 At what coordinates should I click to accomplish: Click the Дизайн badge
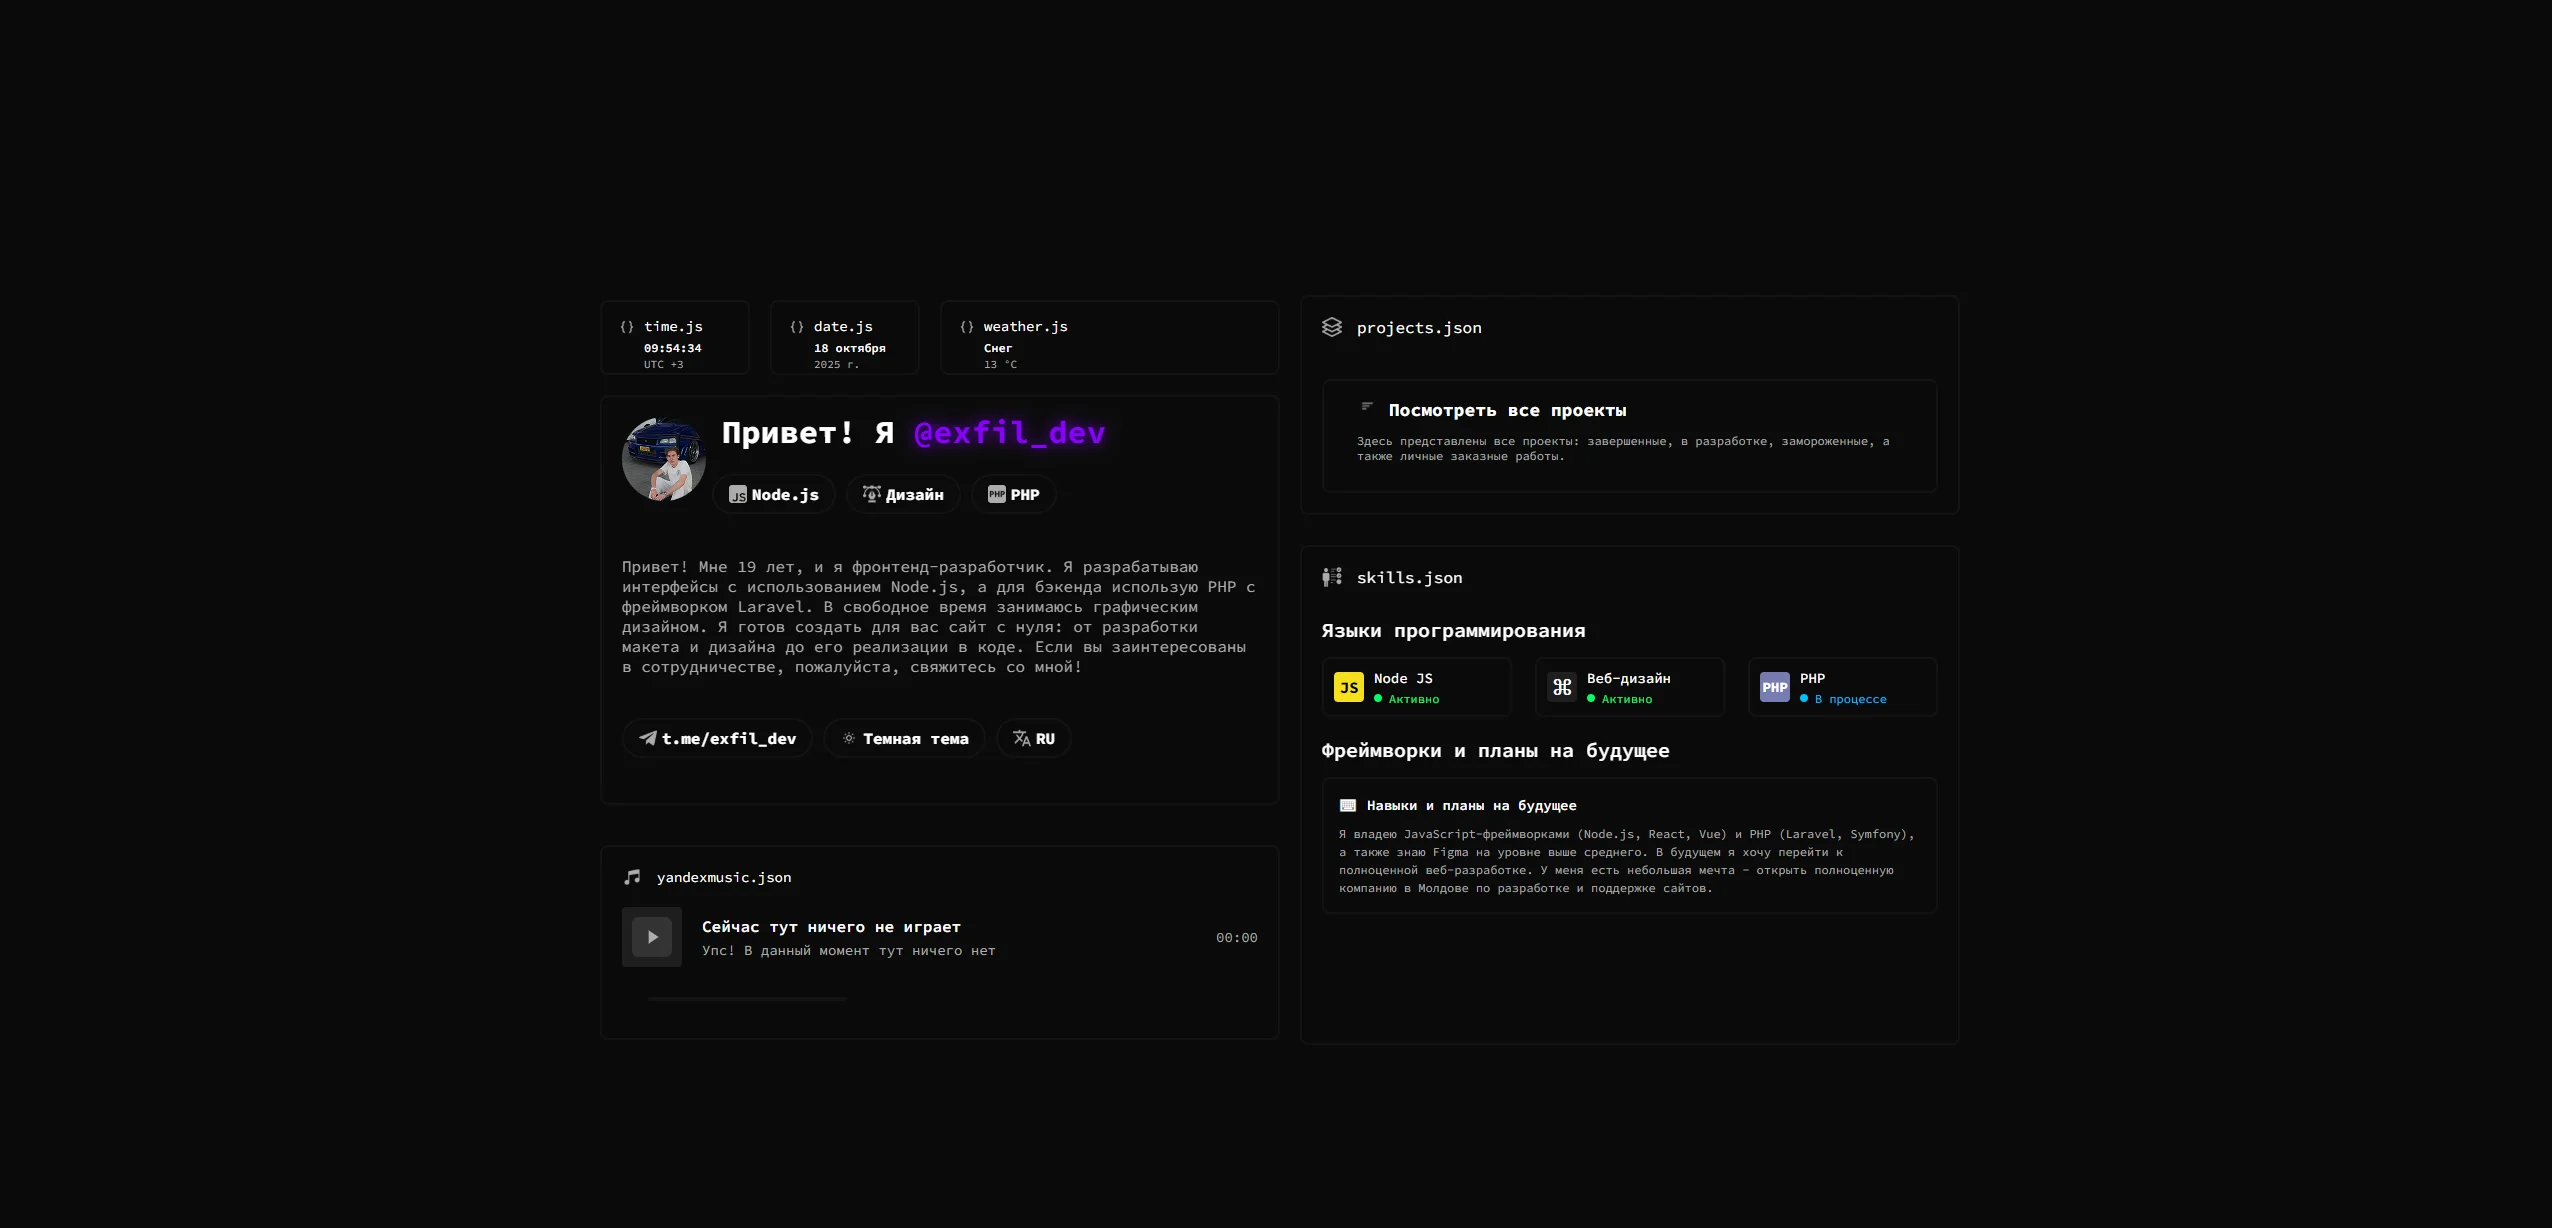click(903, 495)
